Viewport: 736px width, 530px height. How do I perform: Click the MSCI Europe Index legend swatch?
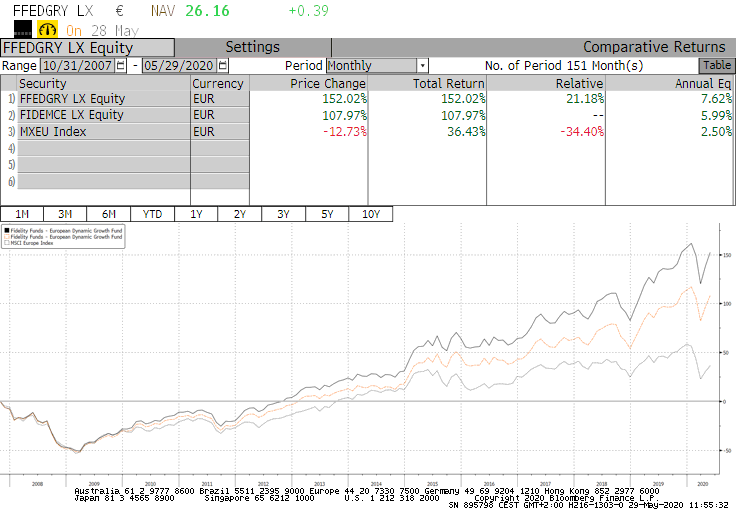pyautogui.click(x=7, y=243)
